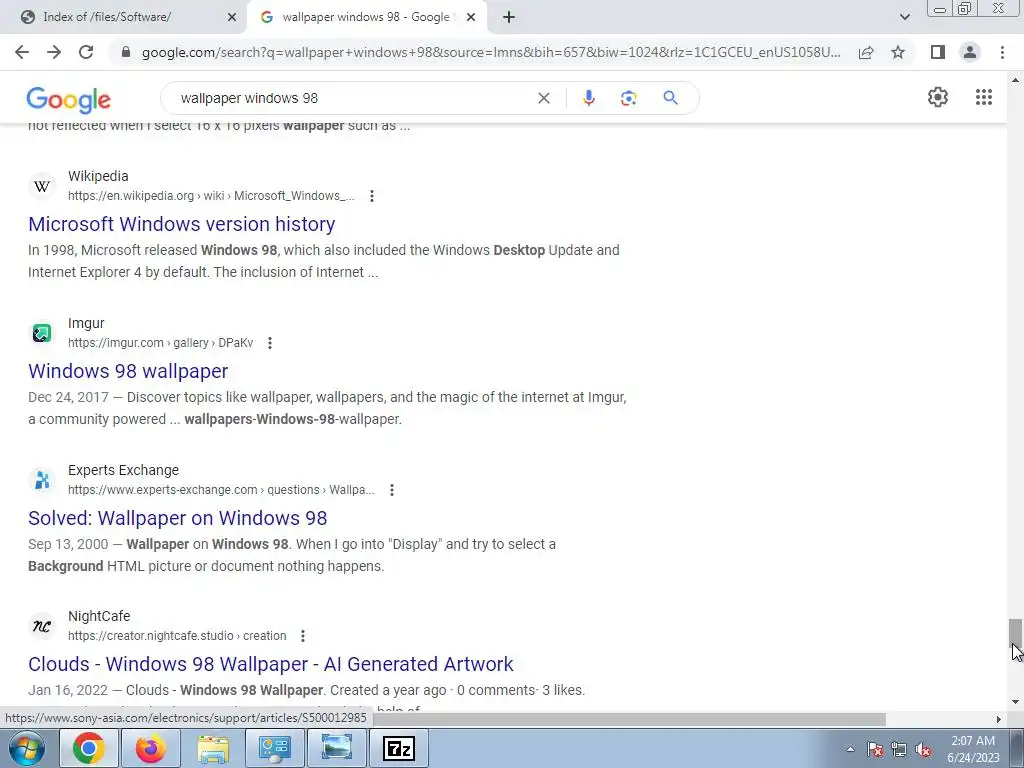1024x768 pixels.
Task: Open the Google apps grid
Action: click(x=984, y=97)
